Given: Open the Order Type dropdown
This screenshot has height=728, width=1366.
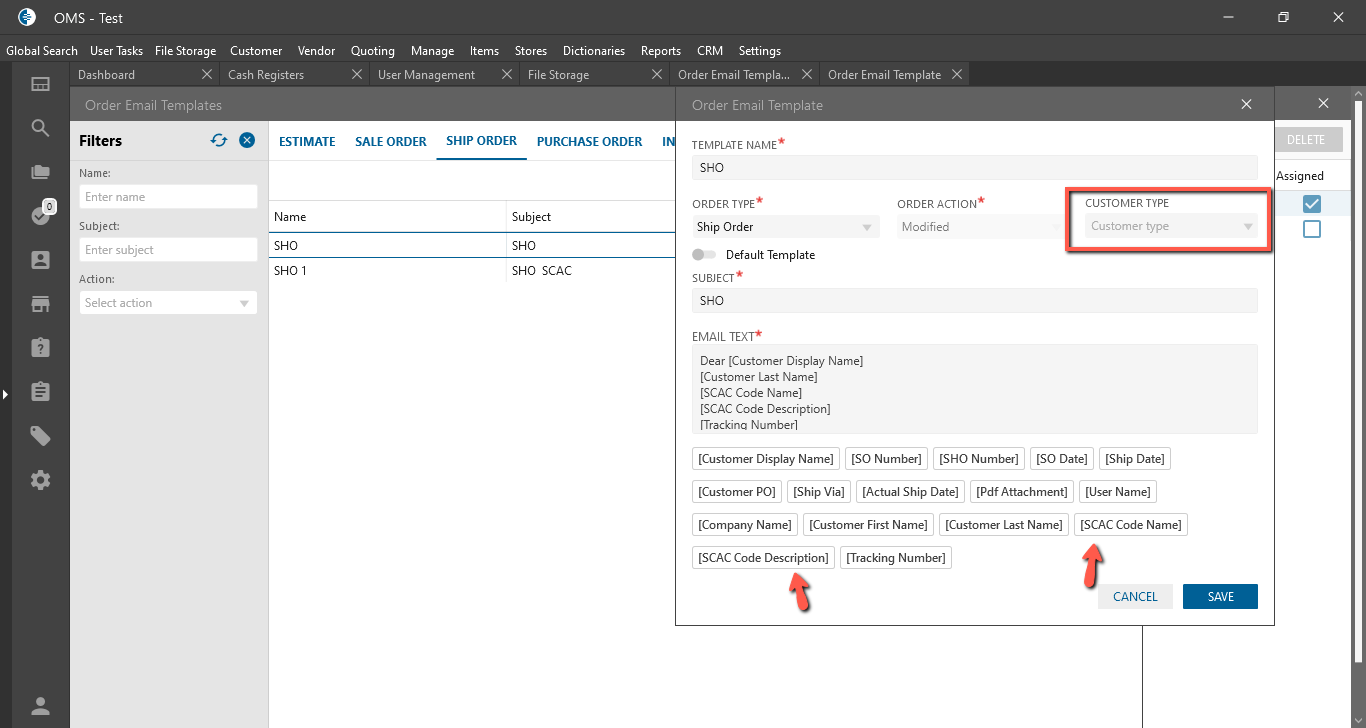Looking at the screenshot, I should (x=785, y=227).
